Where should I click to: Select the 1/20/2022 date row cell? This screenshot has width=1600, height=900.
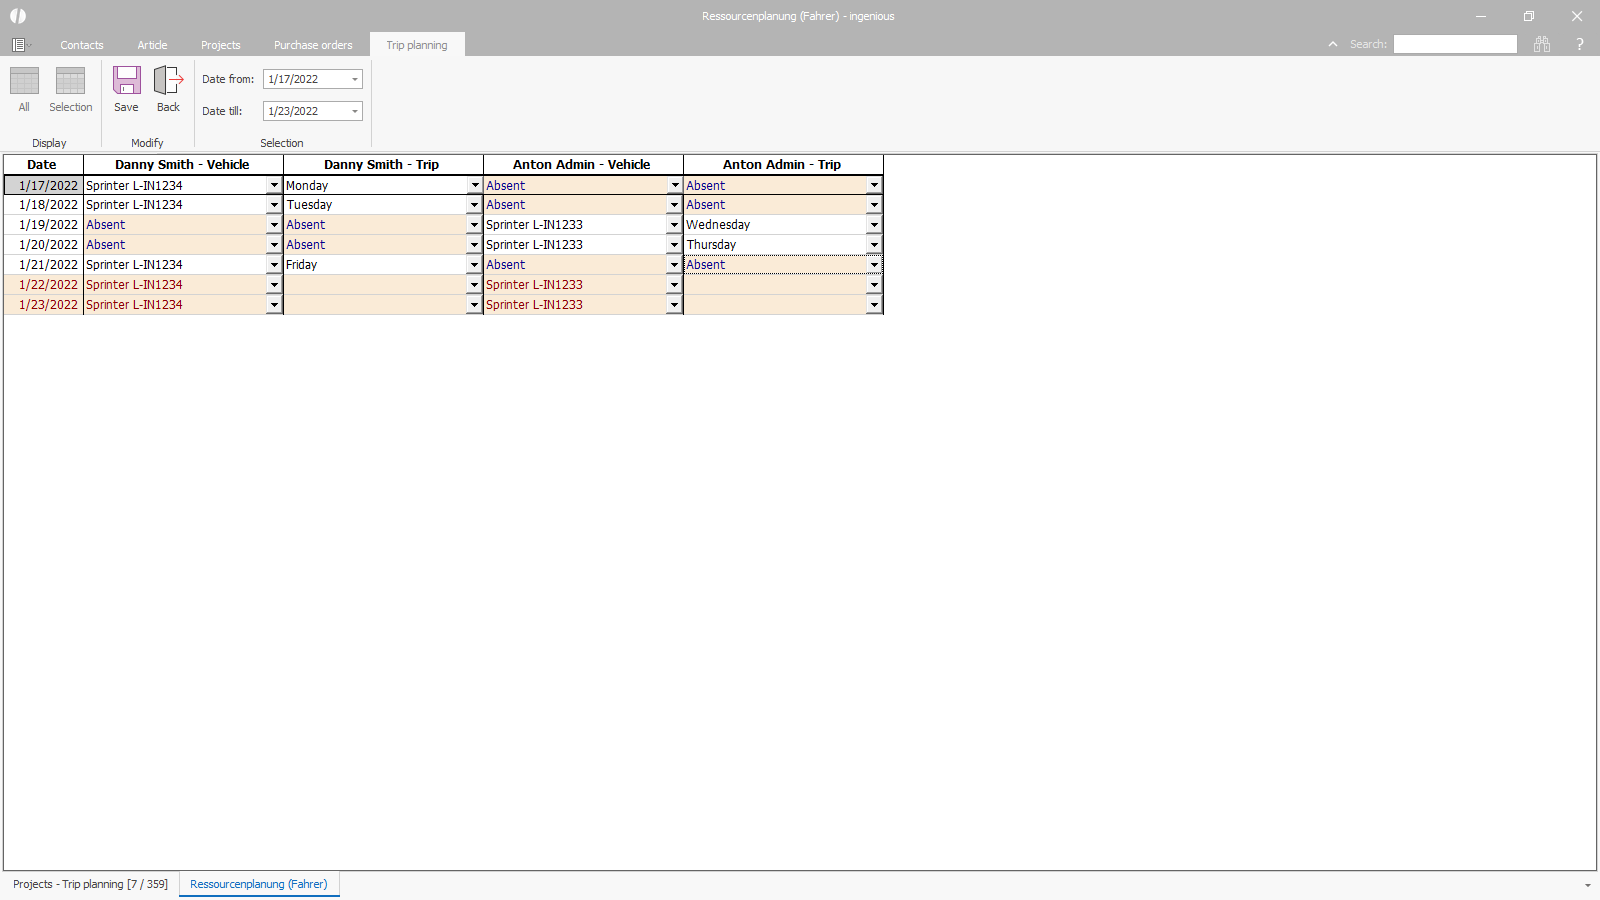pyautogui.click(x=44, y=245)
